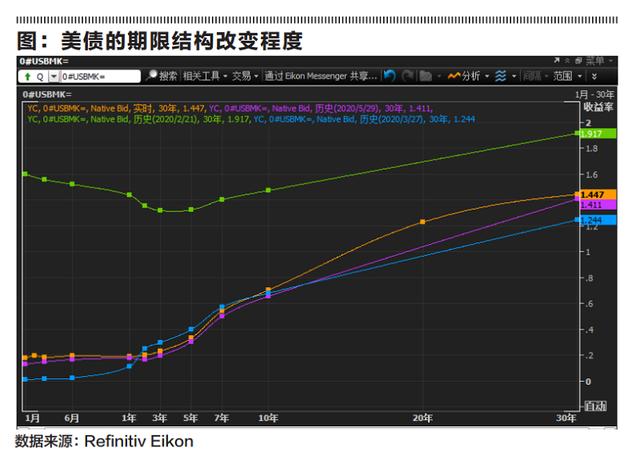Click the folder open icon

[425, 76]
